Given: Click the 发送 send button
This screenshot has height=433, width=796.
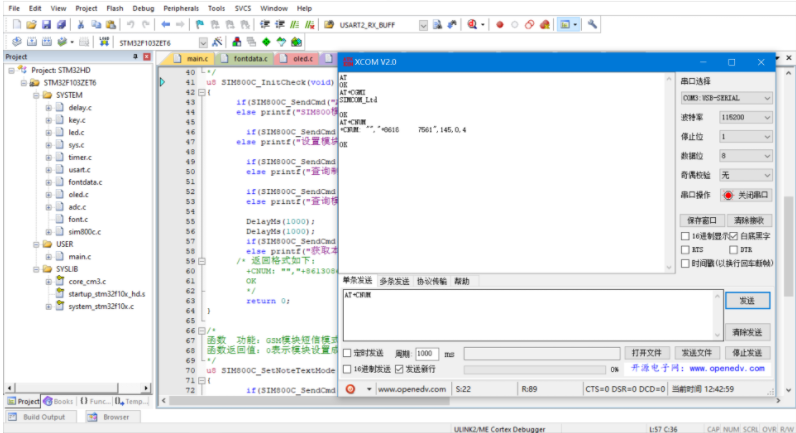Looking at the screenshot, I should [x=747, y=300].
